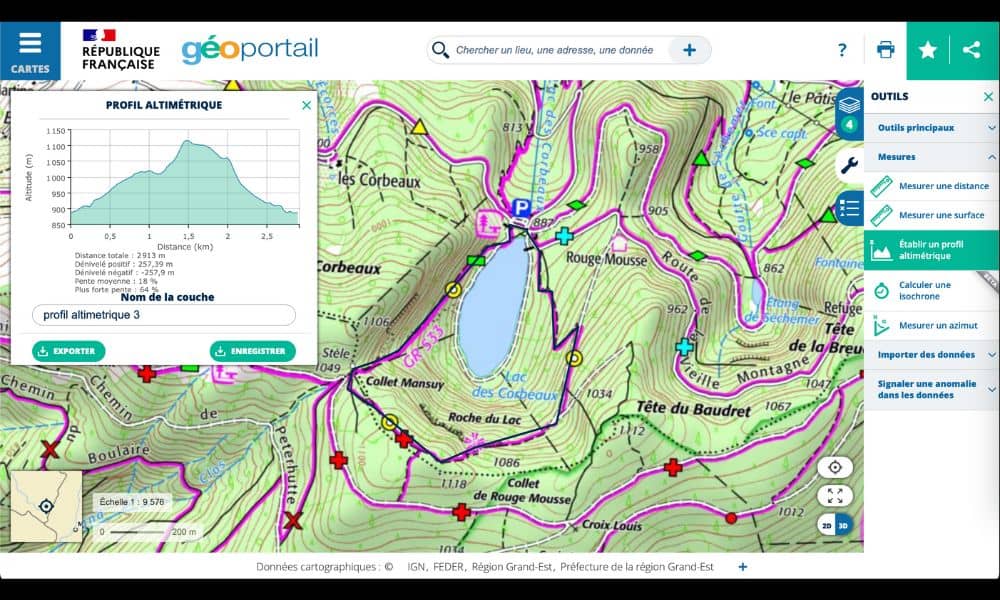Open the help question mark

[x=842, y=50]
